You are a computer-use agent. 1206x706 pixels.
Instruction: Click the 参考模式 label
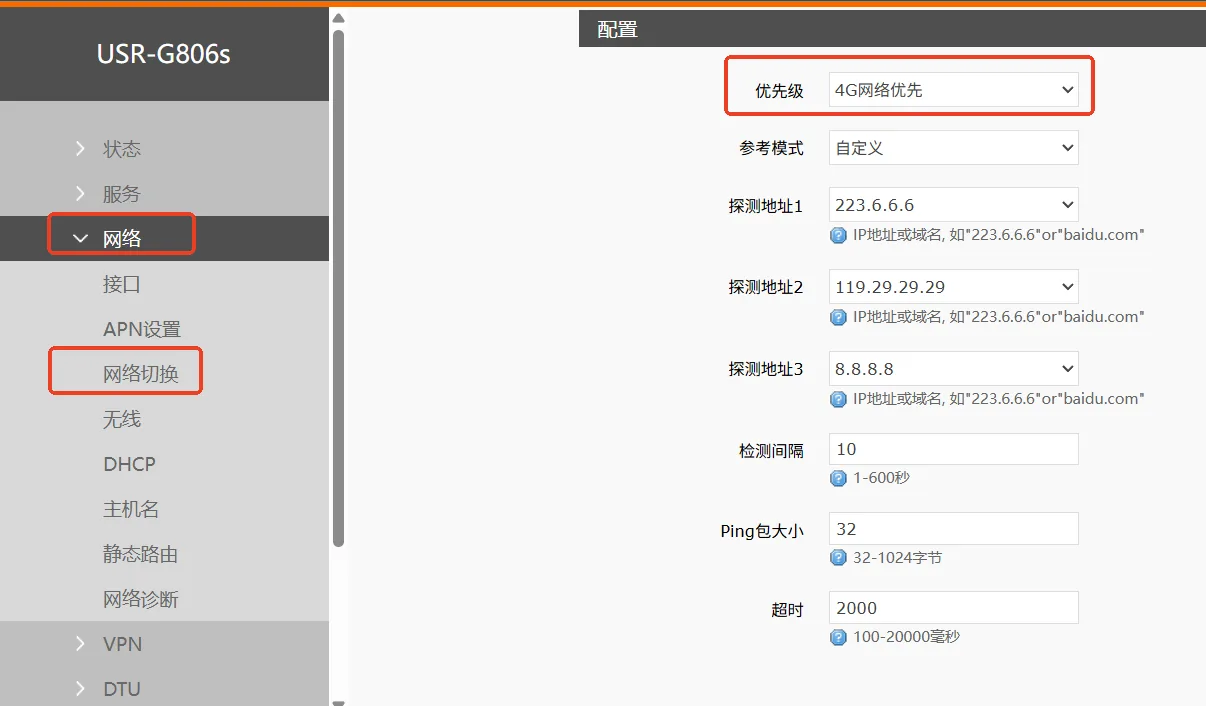771,148
